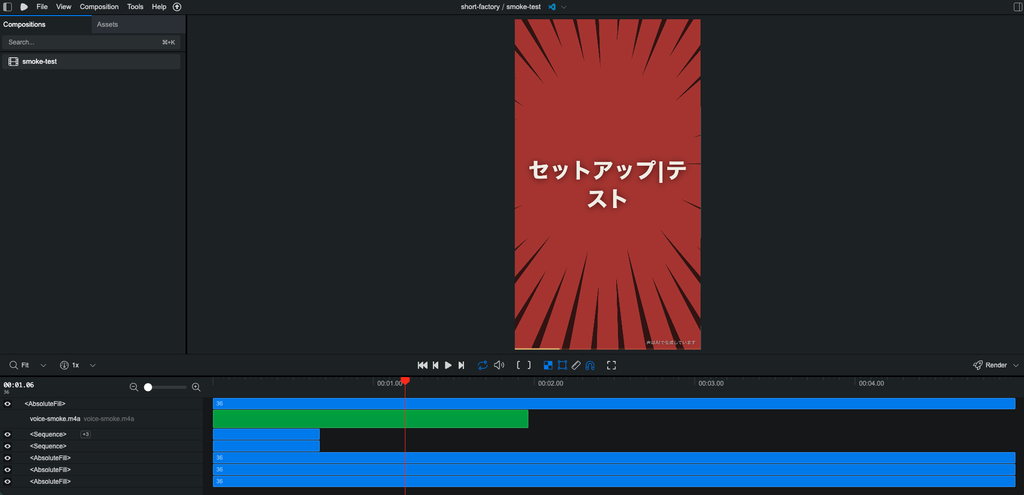This screenshot has width=1024, height=495.
Task: Enter fullscreen preview mode
Action: coord(611,365)
